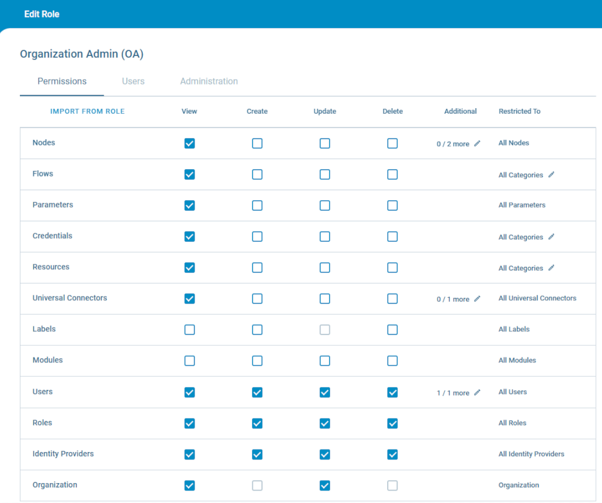Screen dimensions: 602x503
Task: Edit Credentials category restriction pencil icon
Action: [551, 237]
